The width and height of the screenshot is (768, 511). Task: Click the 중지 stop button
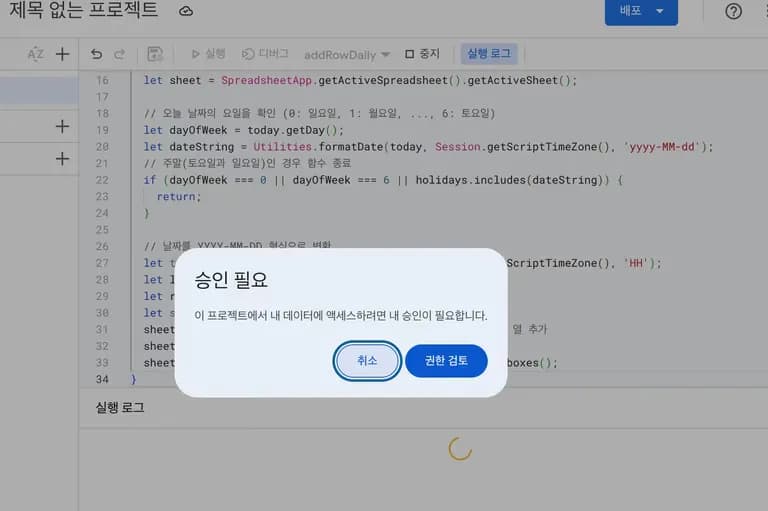tap(422, 54)
